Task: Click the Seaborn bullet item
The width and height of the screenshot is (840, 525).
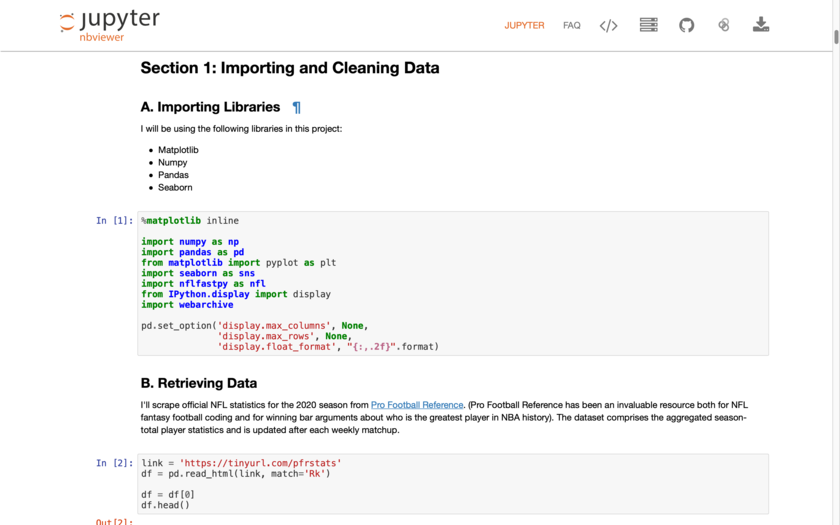Action: 175,188
